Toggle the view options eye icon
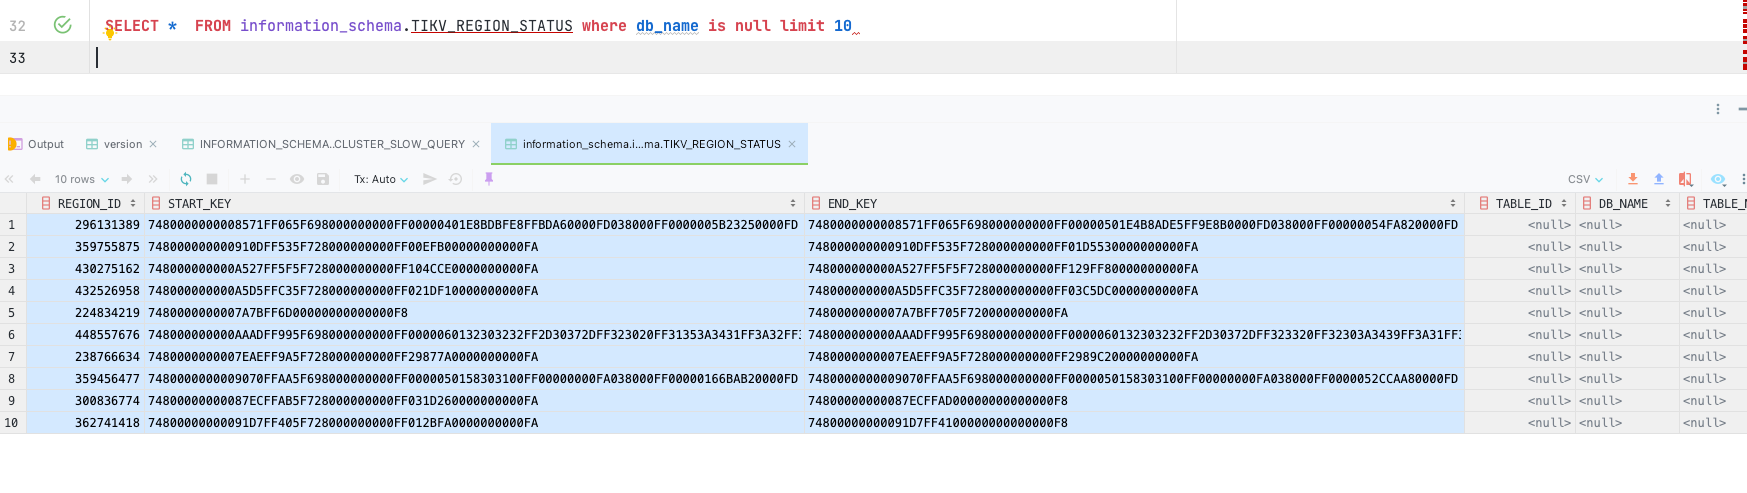 (1718, 179)
